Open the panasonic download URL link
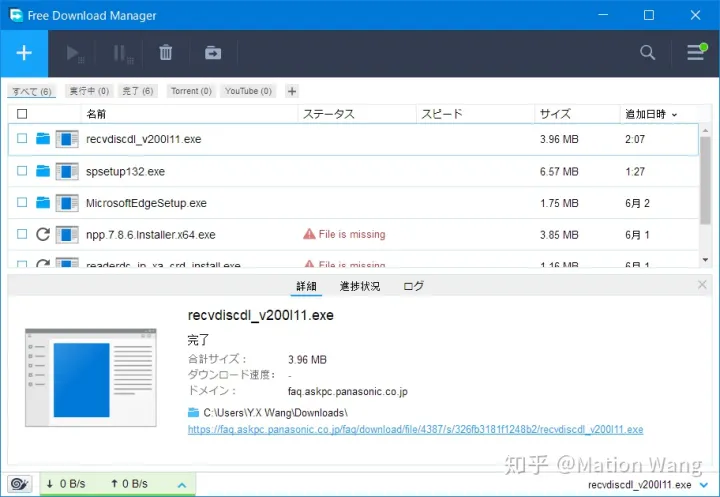Image resolution: width=720 pixels, height=497 pixels. (415, 429)
